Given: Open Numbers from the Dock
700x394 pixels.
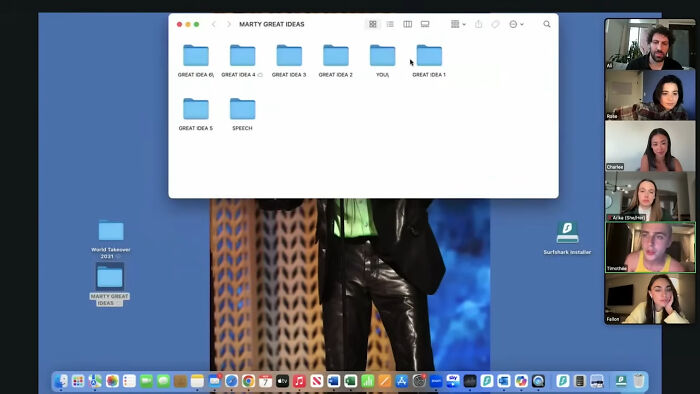Looking at the screenshot, I should pos(367,381).
